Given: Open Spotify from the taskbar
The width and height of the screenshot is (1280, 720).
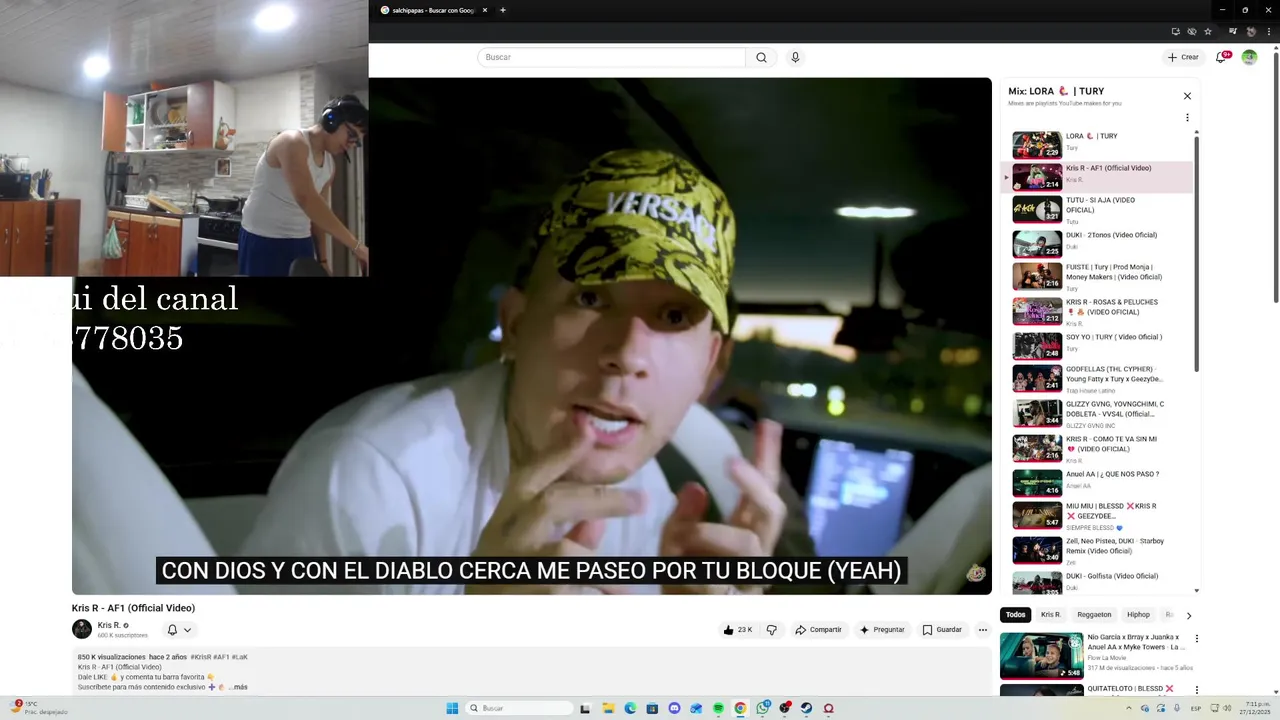Looking at the screenshot, I should [718, 708].
